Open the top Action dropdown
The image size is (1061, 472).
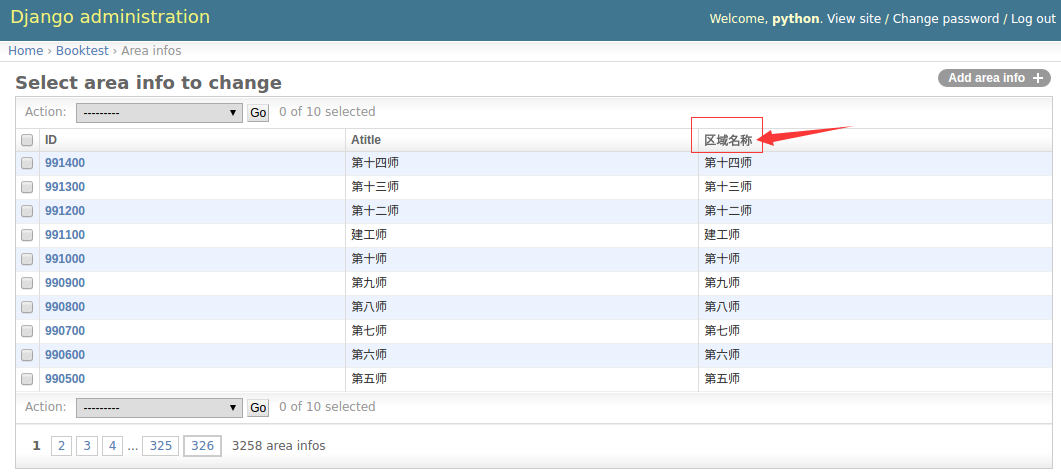(x=159, y=113)
